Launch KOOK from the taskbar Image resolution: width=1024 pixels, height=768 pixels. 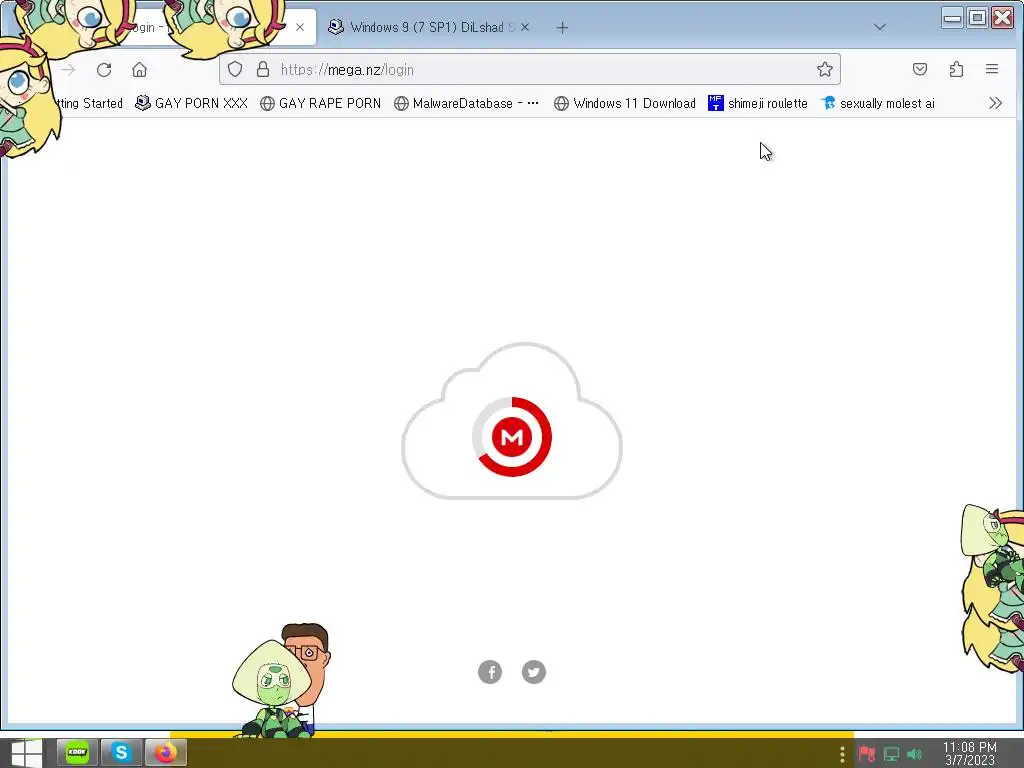tap(77, 752)
